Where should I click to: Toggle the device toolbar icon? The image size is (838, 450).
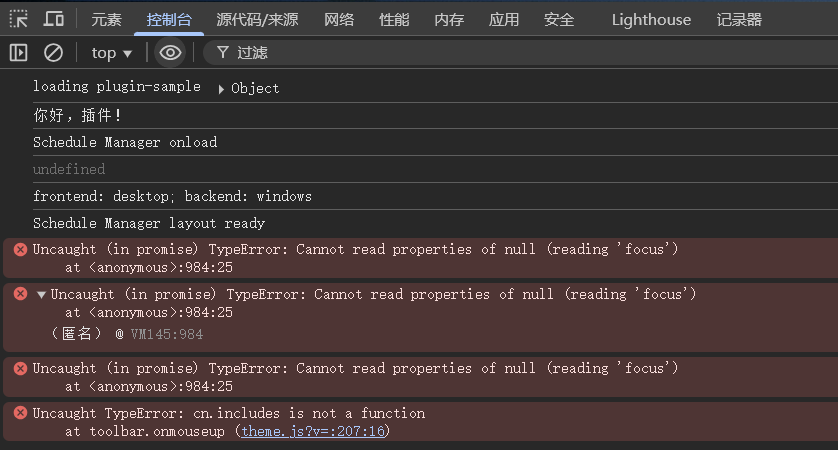pyautogui.click(x=54, y=19)
